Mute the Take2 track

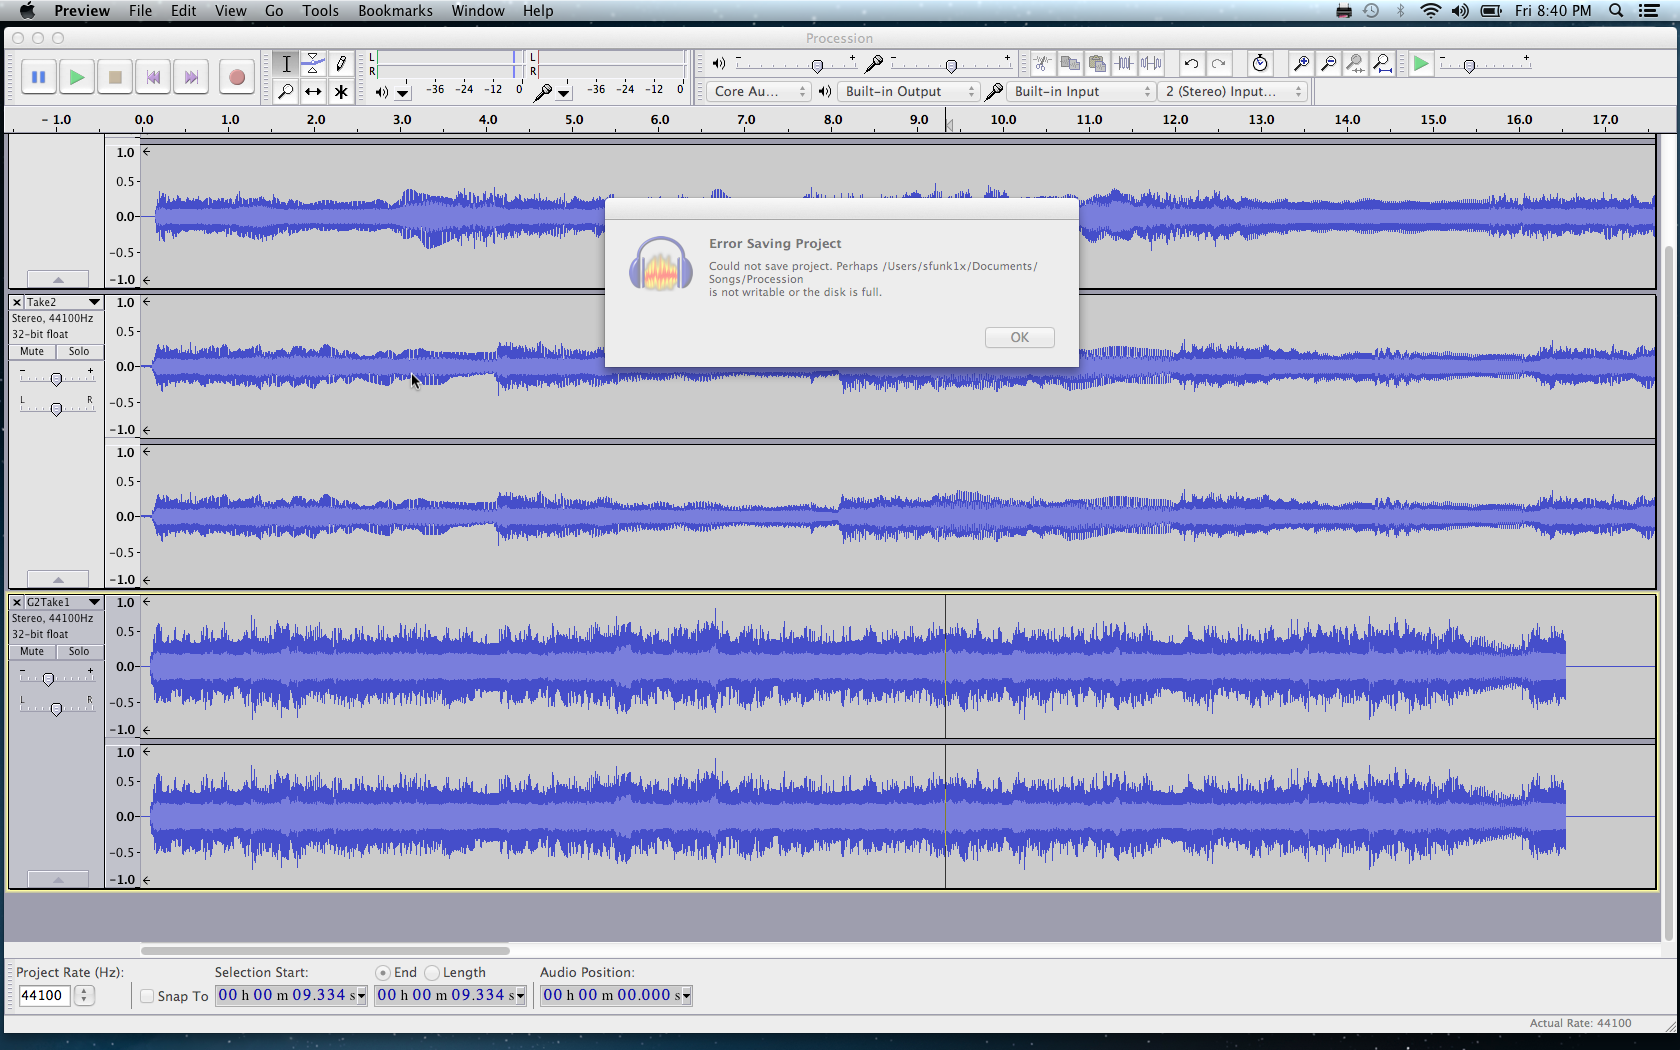32,352
